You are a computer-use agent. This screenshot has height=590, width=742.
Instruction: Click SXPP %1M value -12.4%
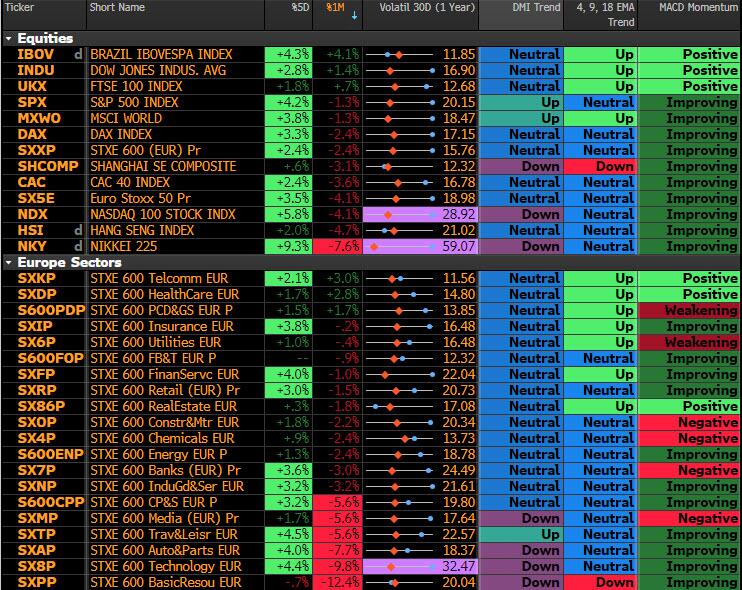[337, 582]
